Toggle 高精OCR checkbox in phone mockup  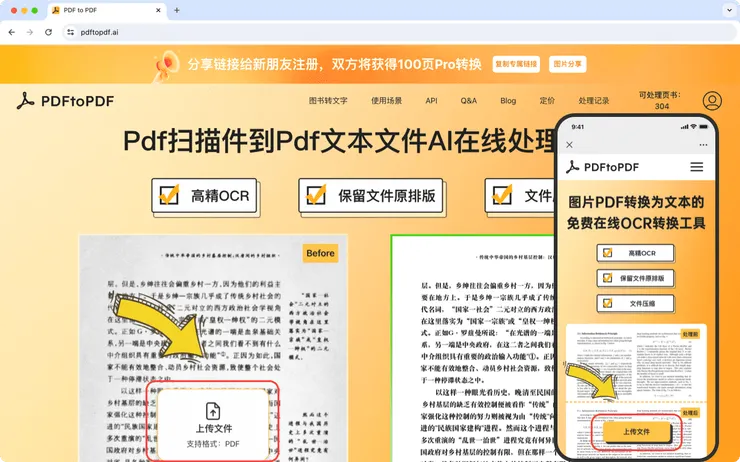[607, 253]
